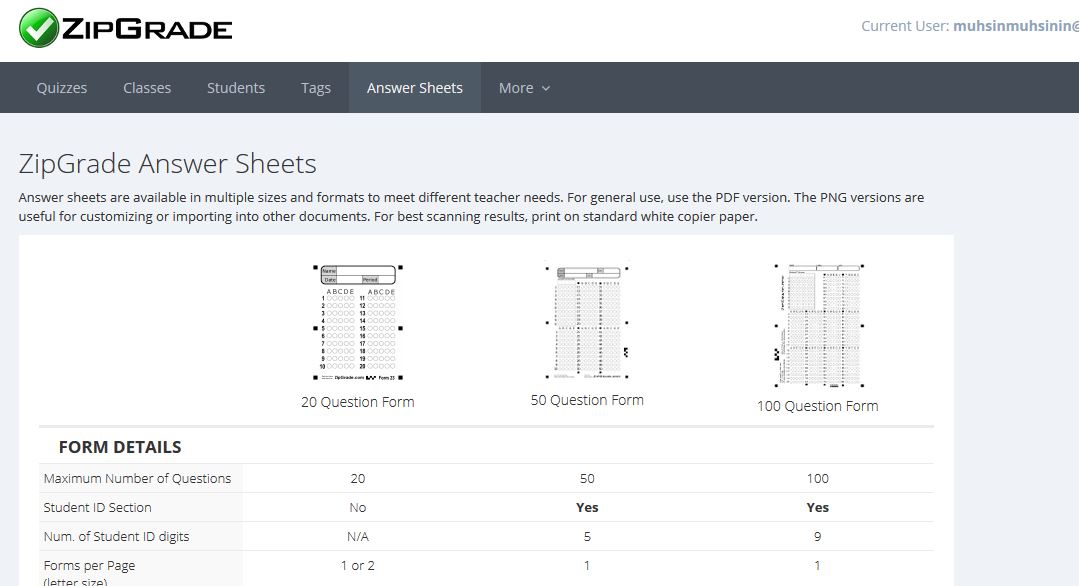1079x586 pixels.
Task: Open the Quizzes page
Action: (x=62, y=88)
